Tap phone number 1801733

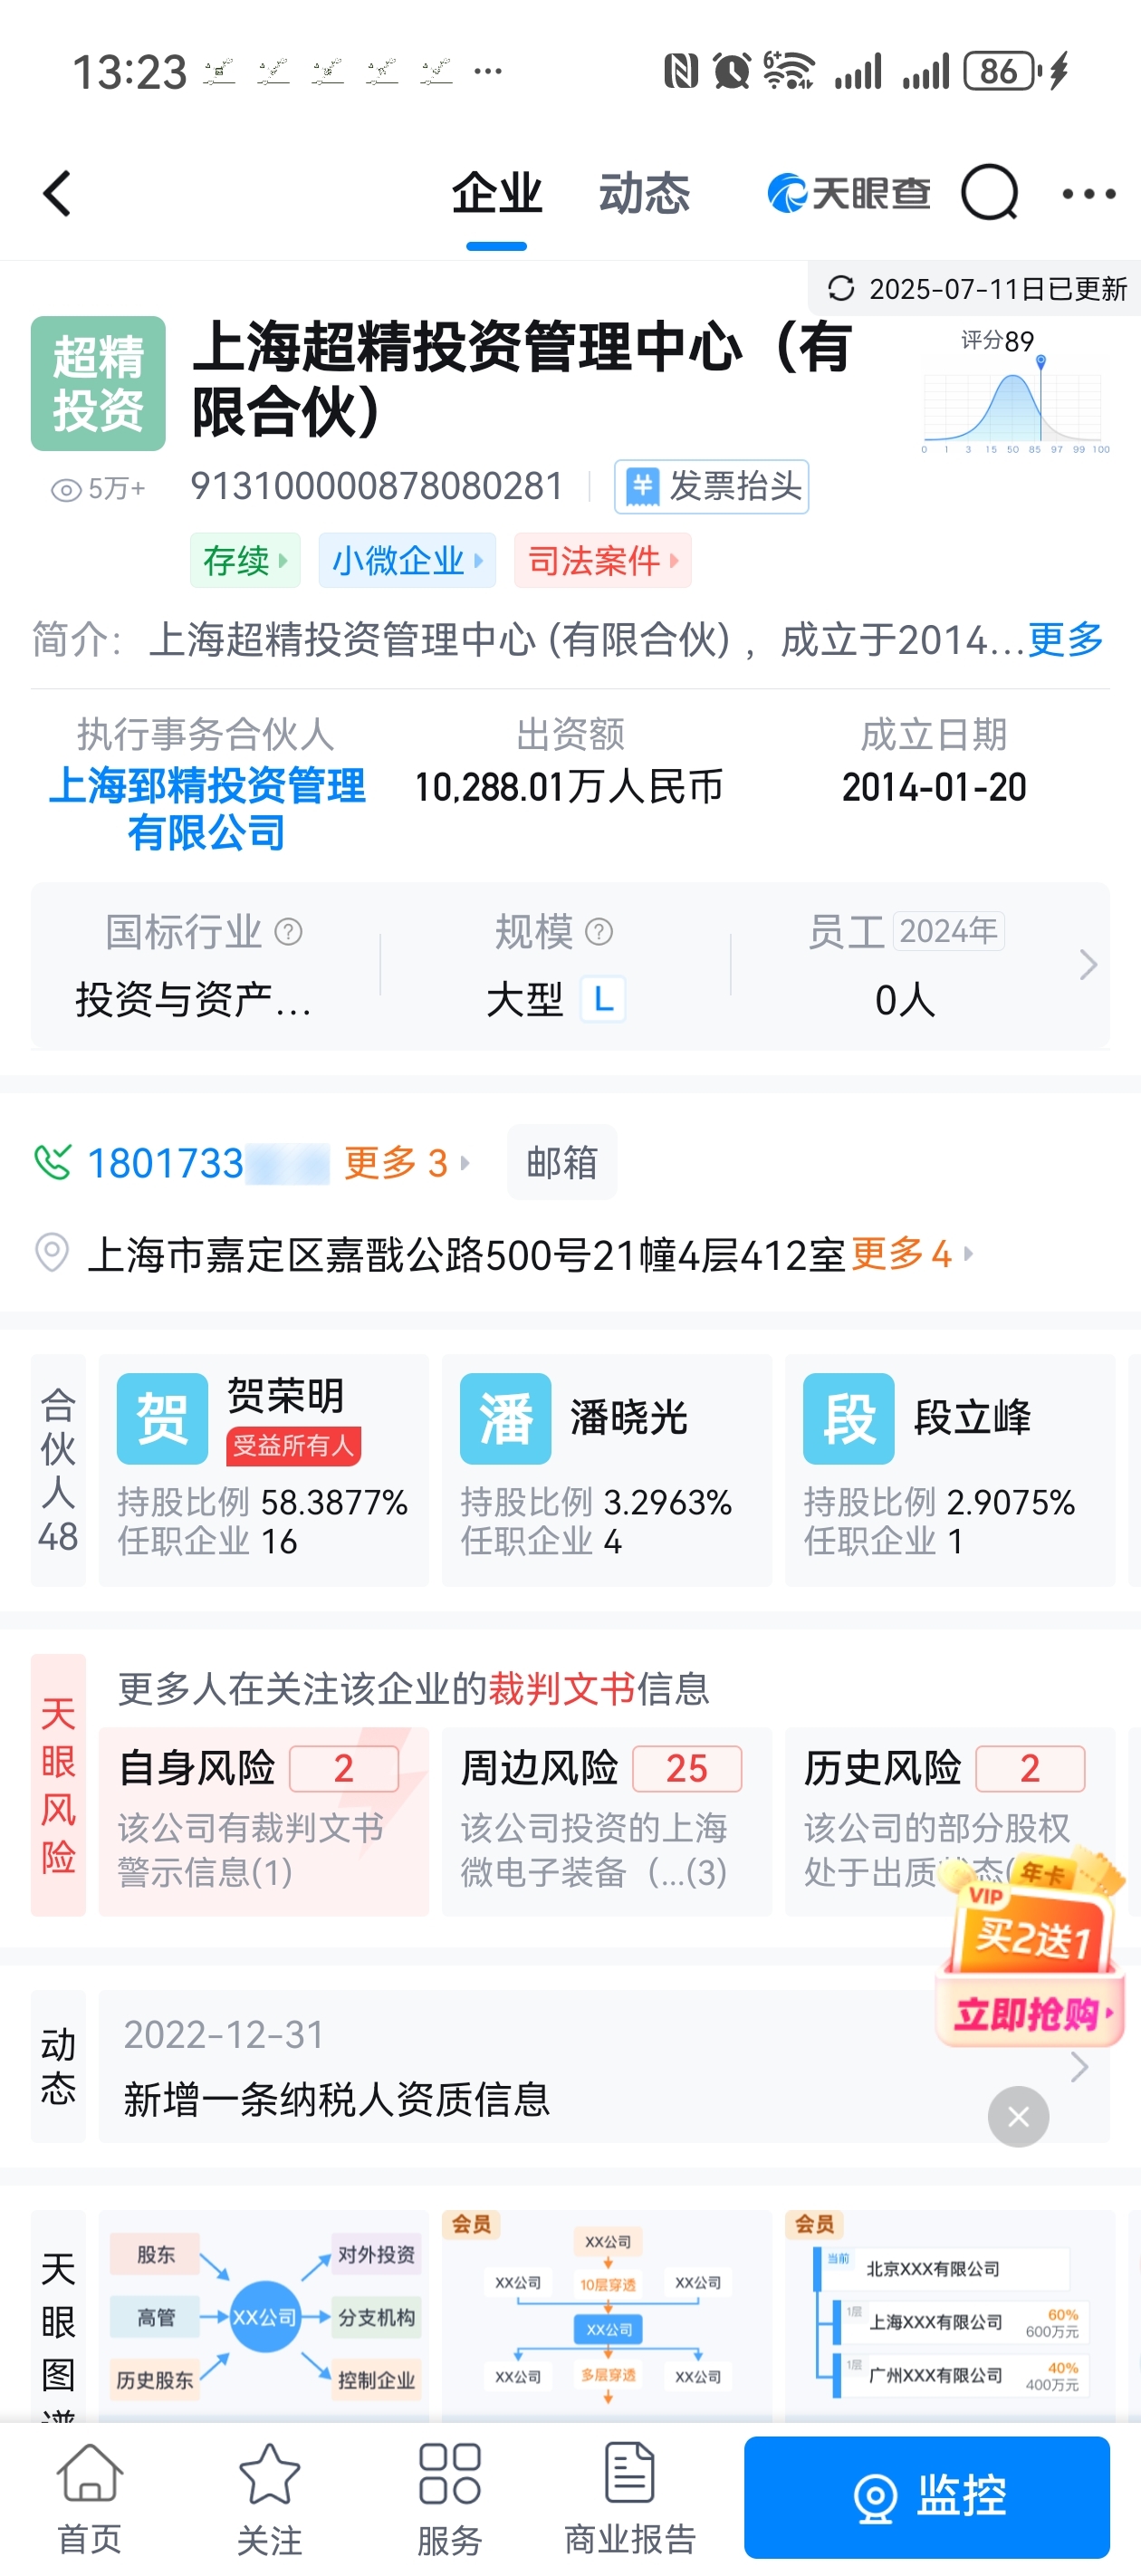point(208,1162)
